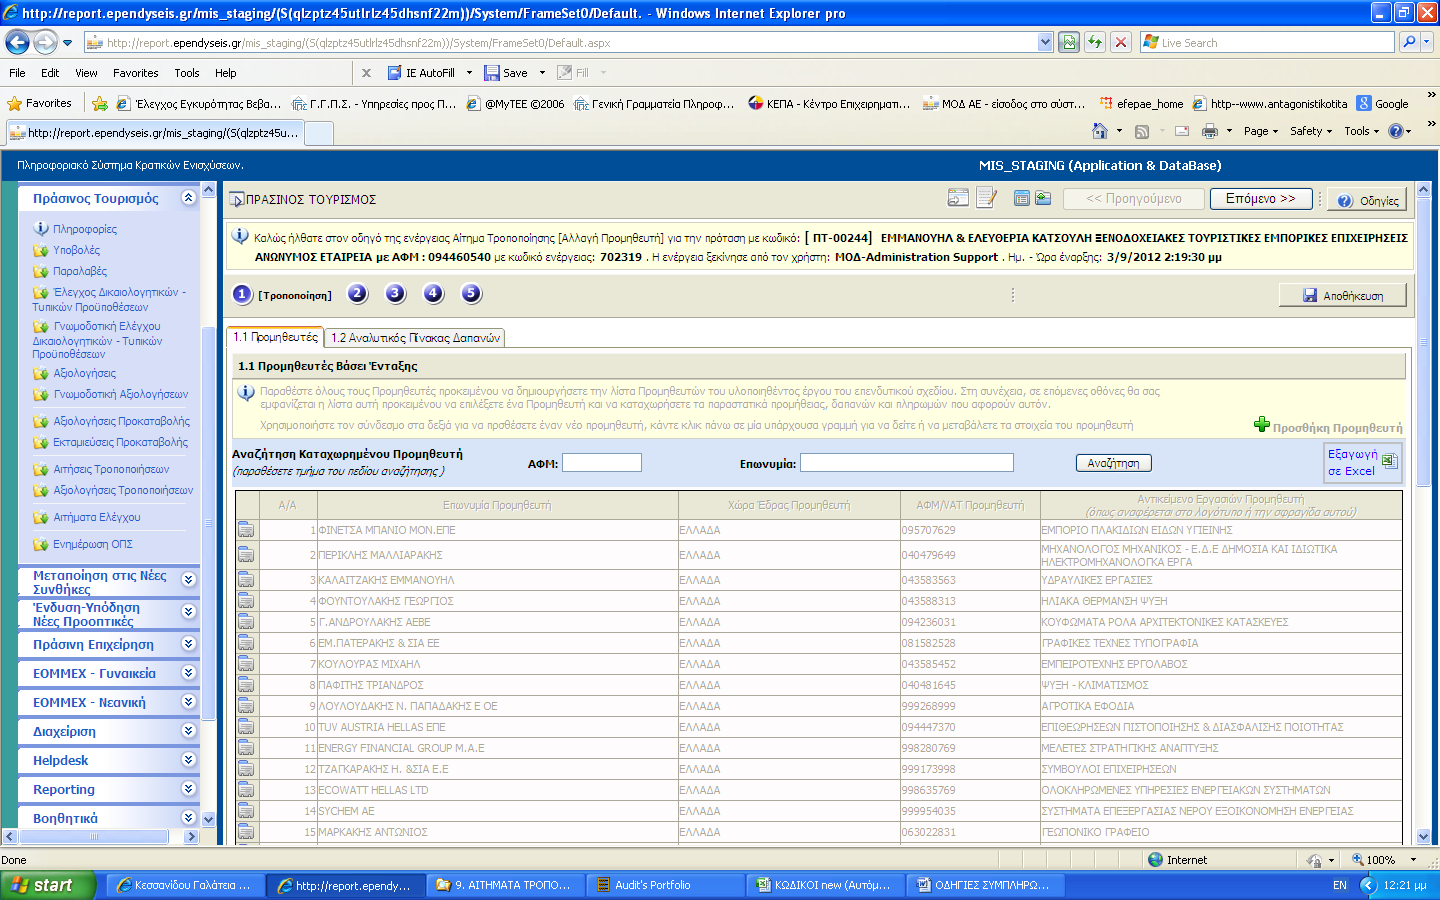
Task: Expand the ΕΟΜΜΕΧ - Γυναικεία sidebar section
Action: [x=188, y=673]
